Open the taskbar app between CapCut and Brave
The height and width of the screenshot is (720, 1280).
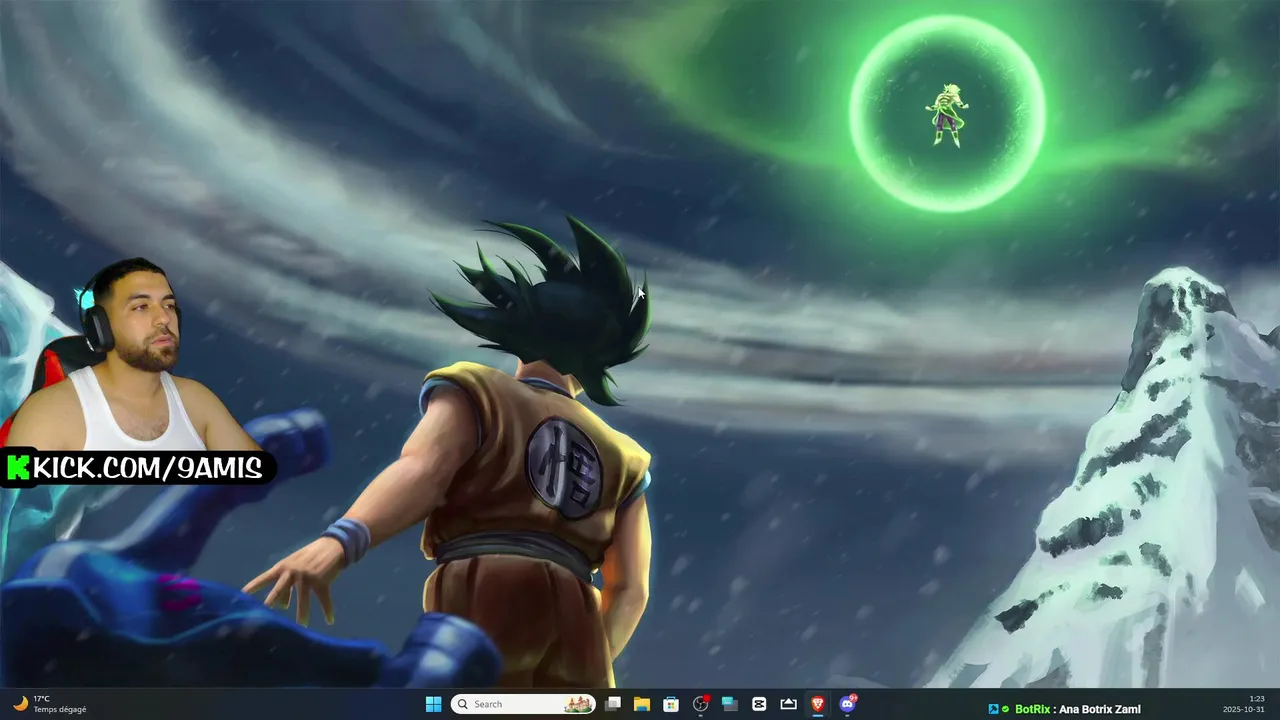[788, 704]
